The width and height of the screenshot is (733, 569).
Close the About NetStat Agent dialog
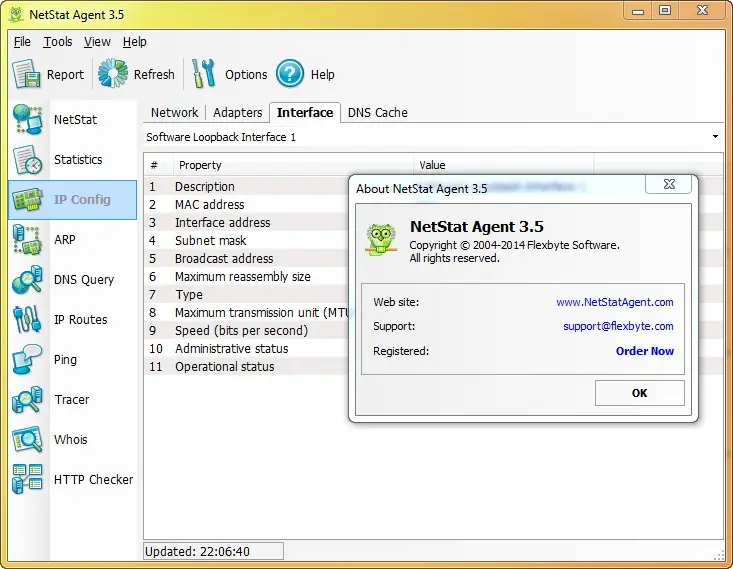pos(669,184)
